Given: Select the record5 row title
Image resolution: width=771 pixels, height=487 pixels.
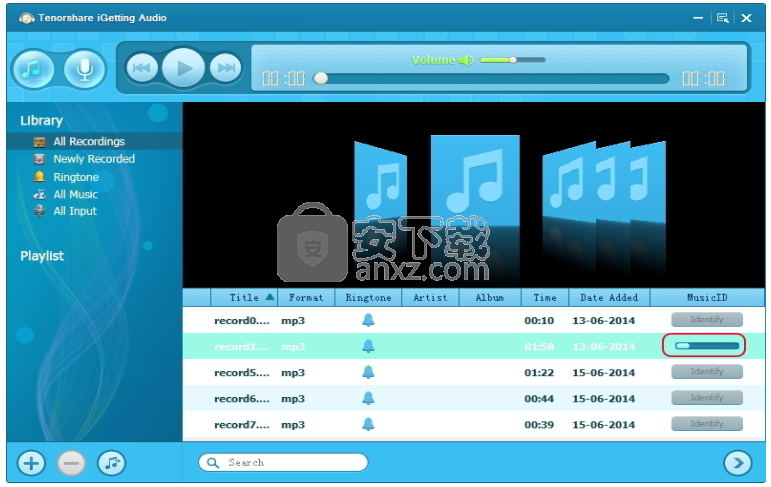Looking at the screenshot, I should (x=242, y=373).
